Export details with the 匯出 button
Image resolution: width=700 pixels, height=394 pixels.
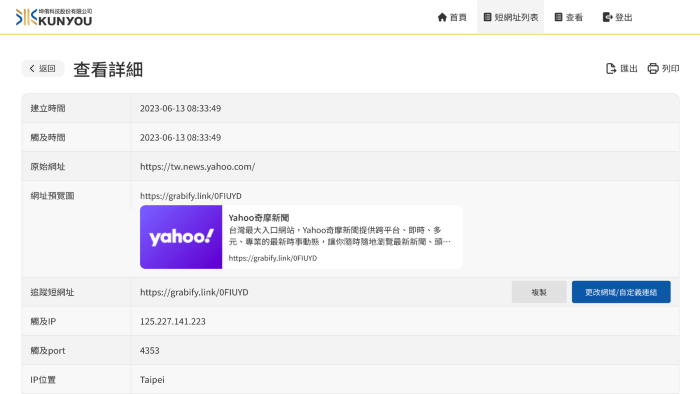pos(621,68)
